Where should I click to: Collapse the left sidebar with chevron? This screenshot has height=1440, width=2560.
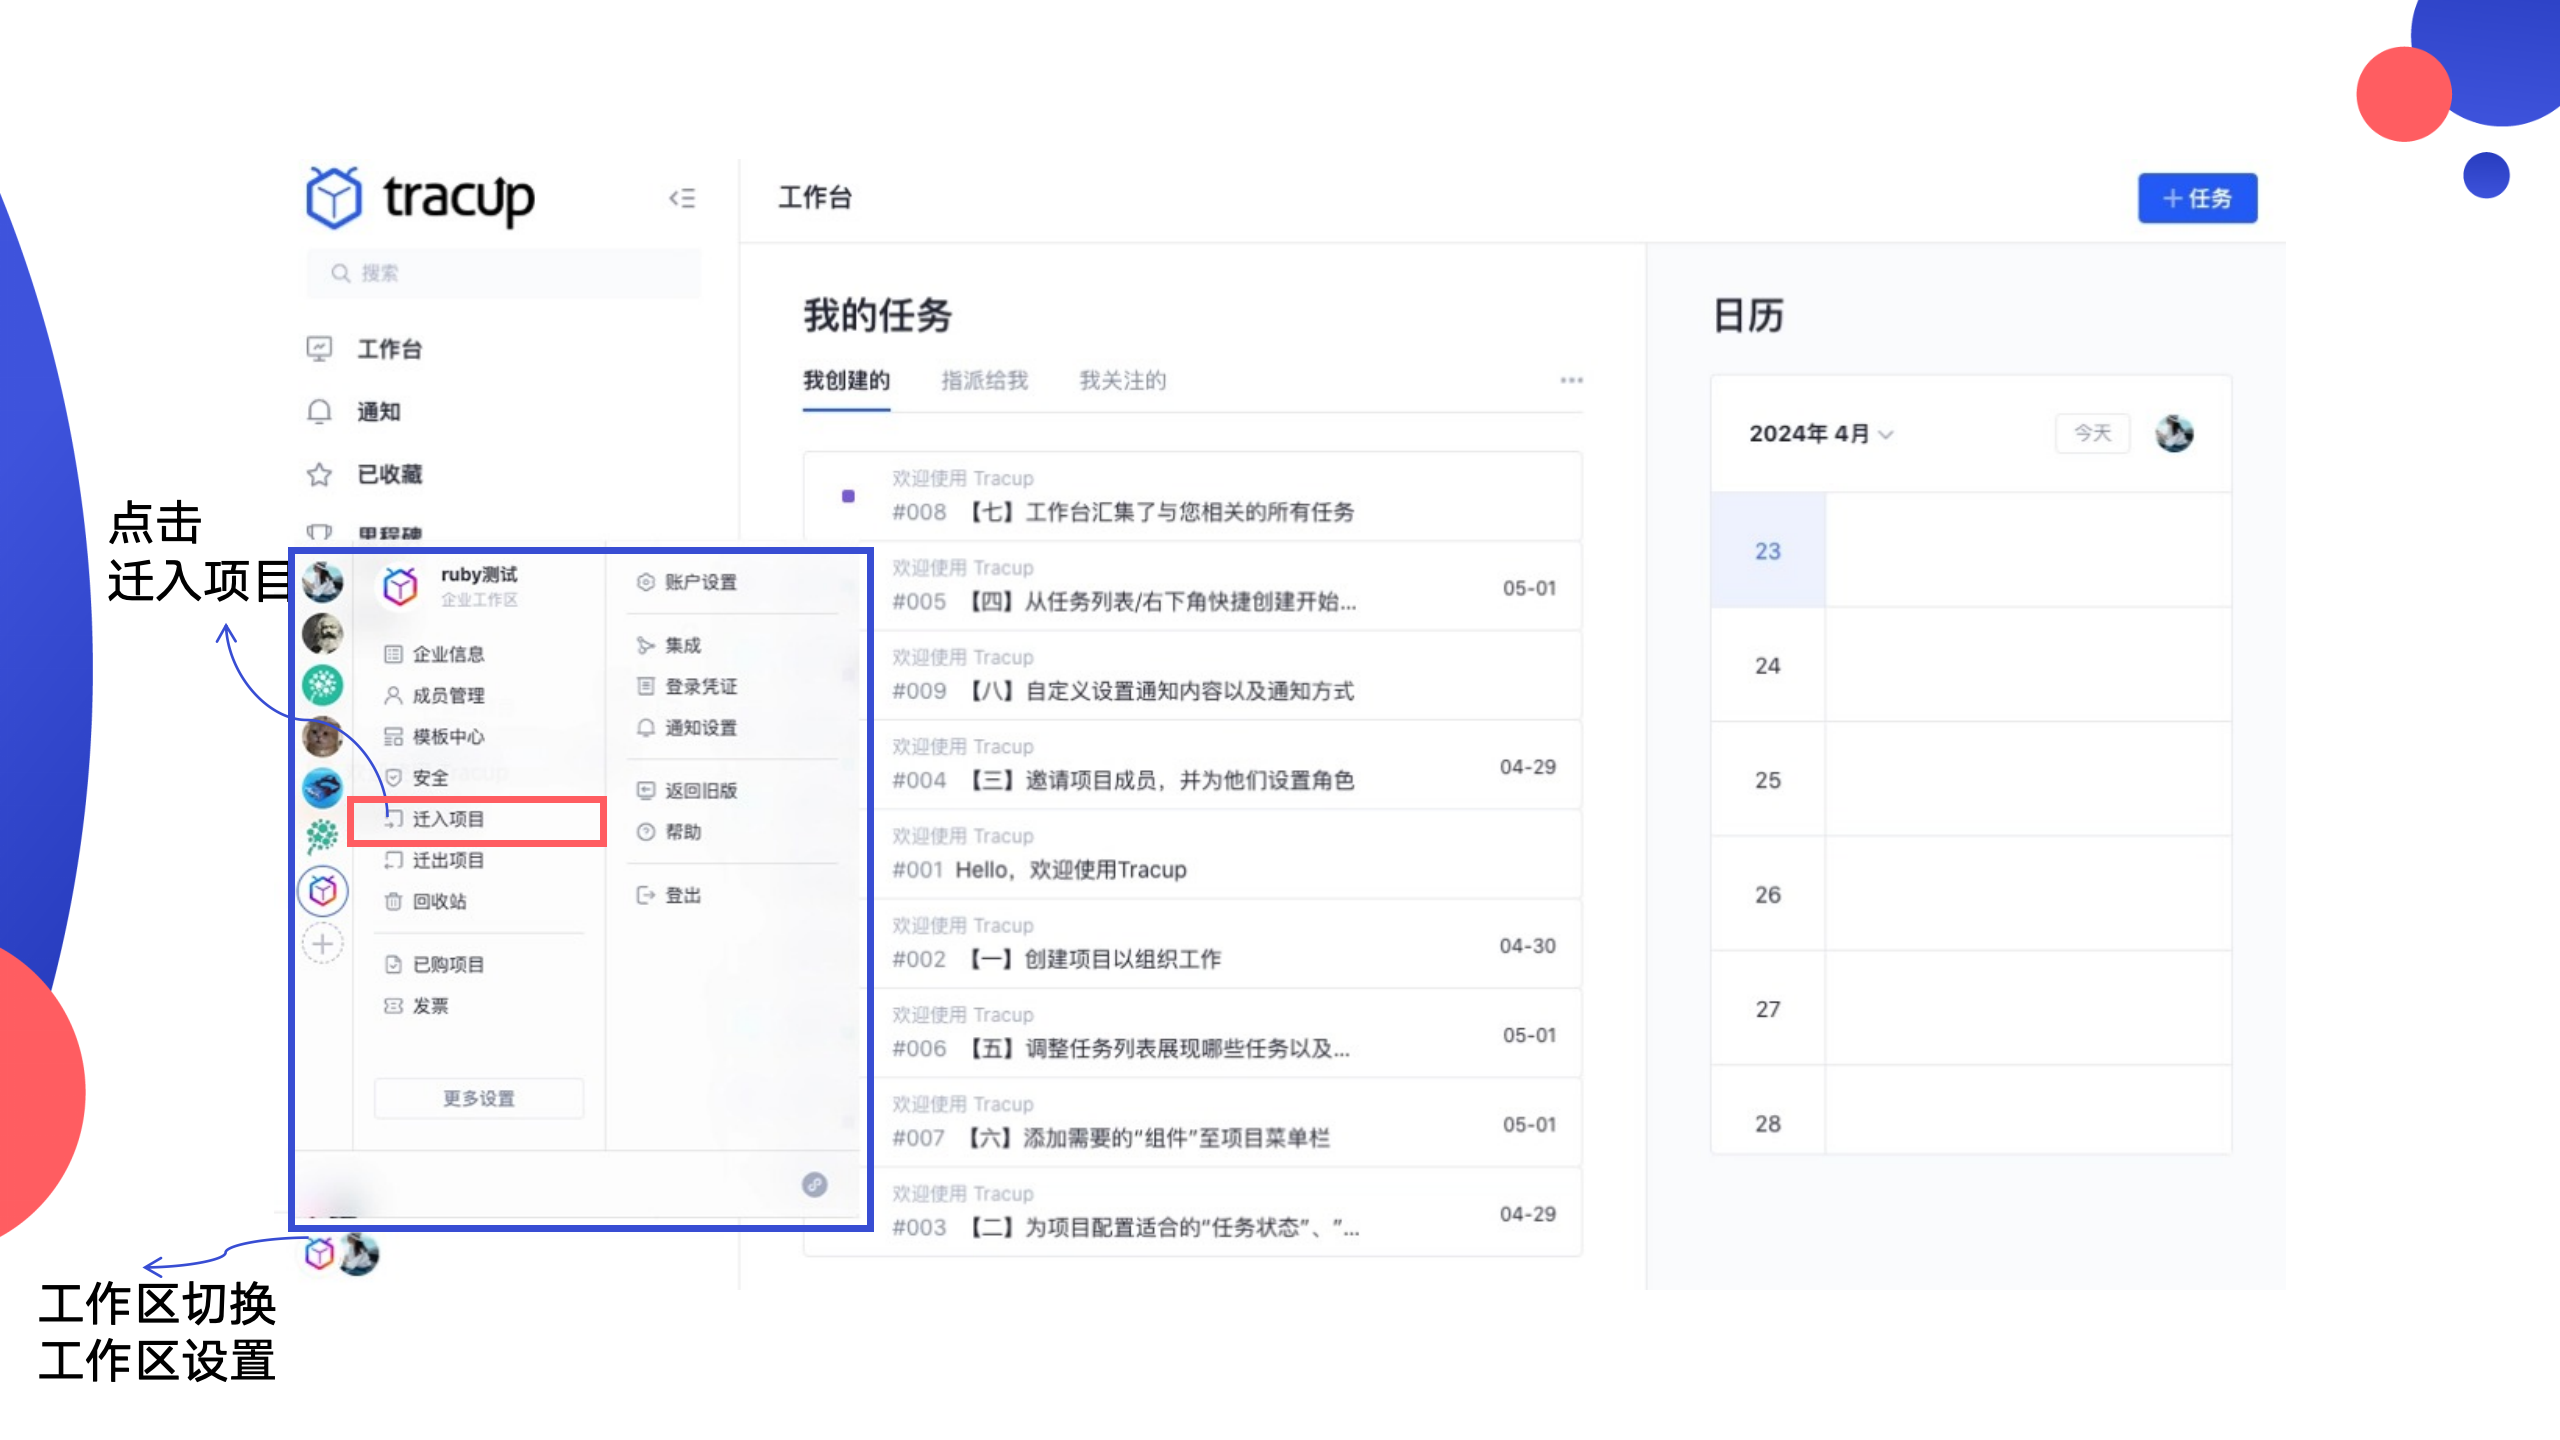pos(684,199)
